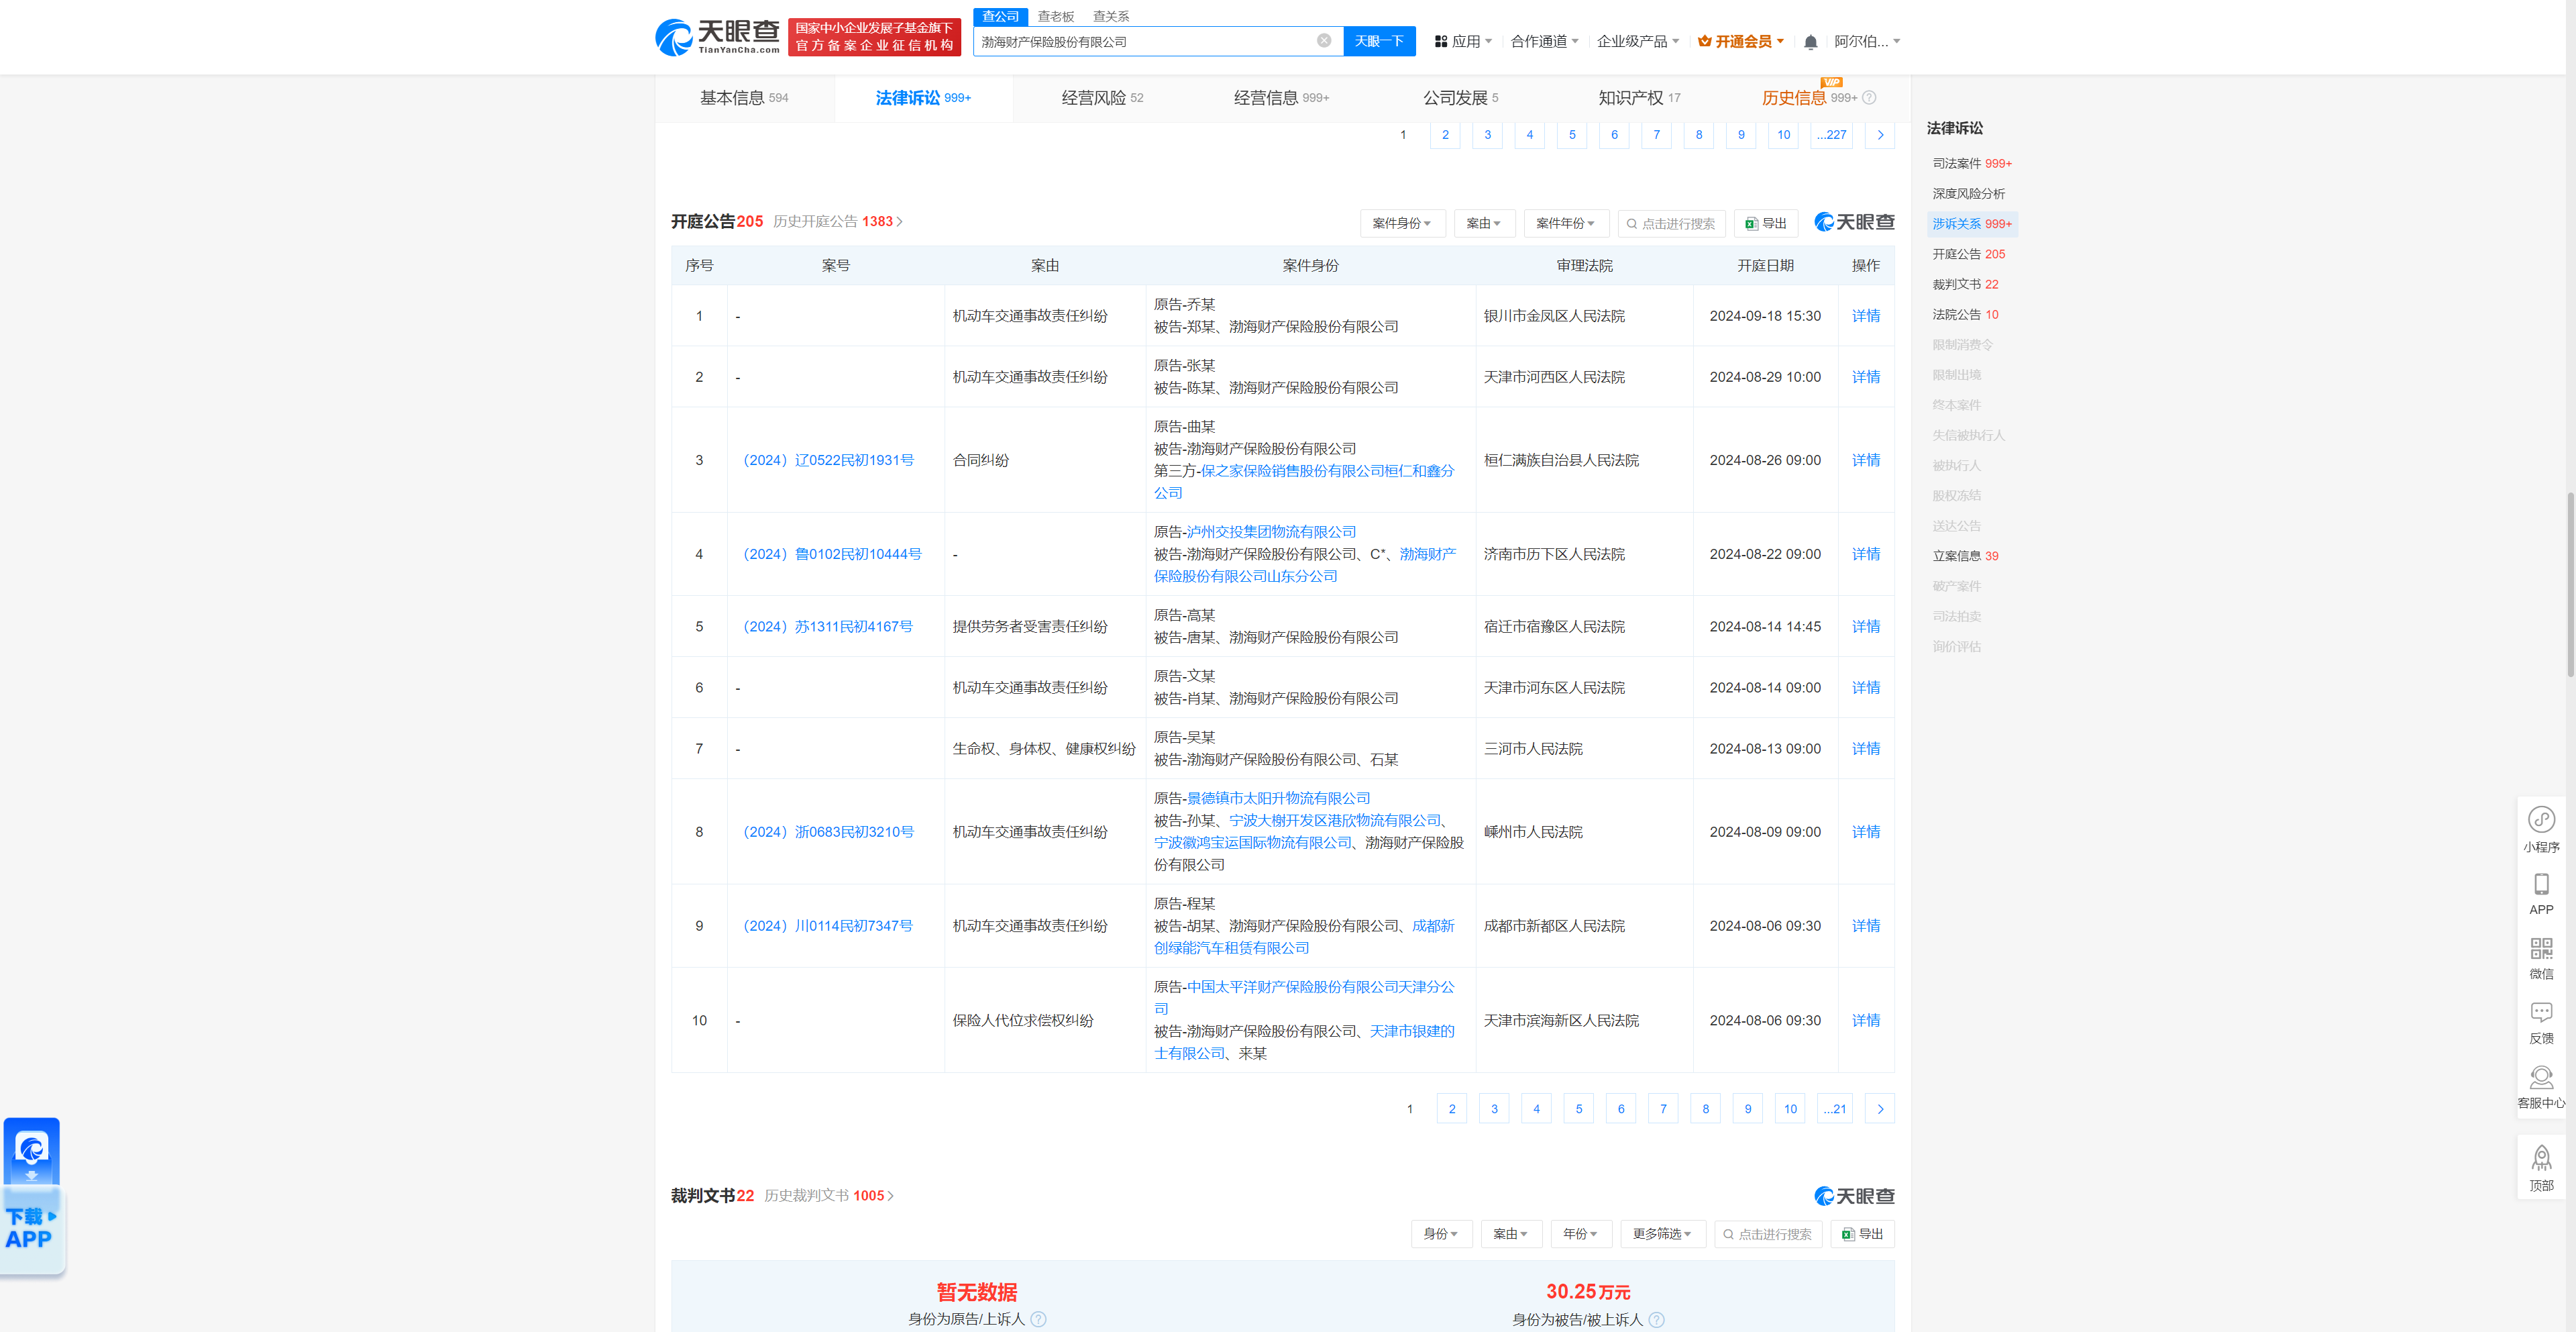The width and height of the screenshot is (2576, 1332).
Task: Go to page 5 of 开庭公告
Action: click(x=1579, y=1108)
